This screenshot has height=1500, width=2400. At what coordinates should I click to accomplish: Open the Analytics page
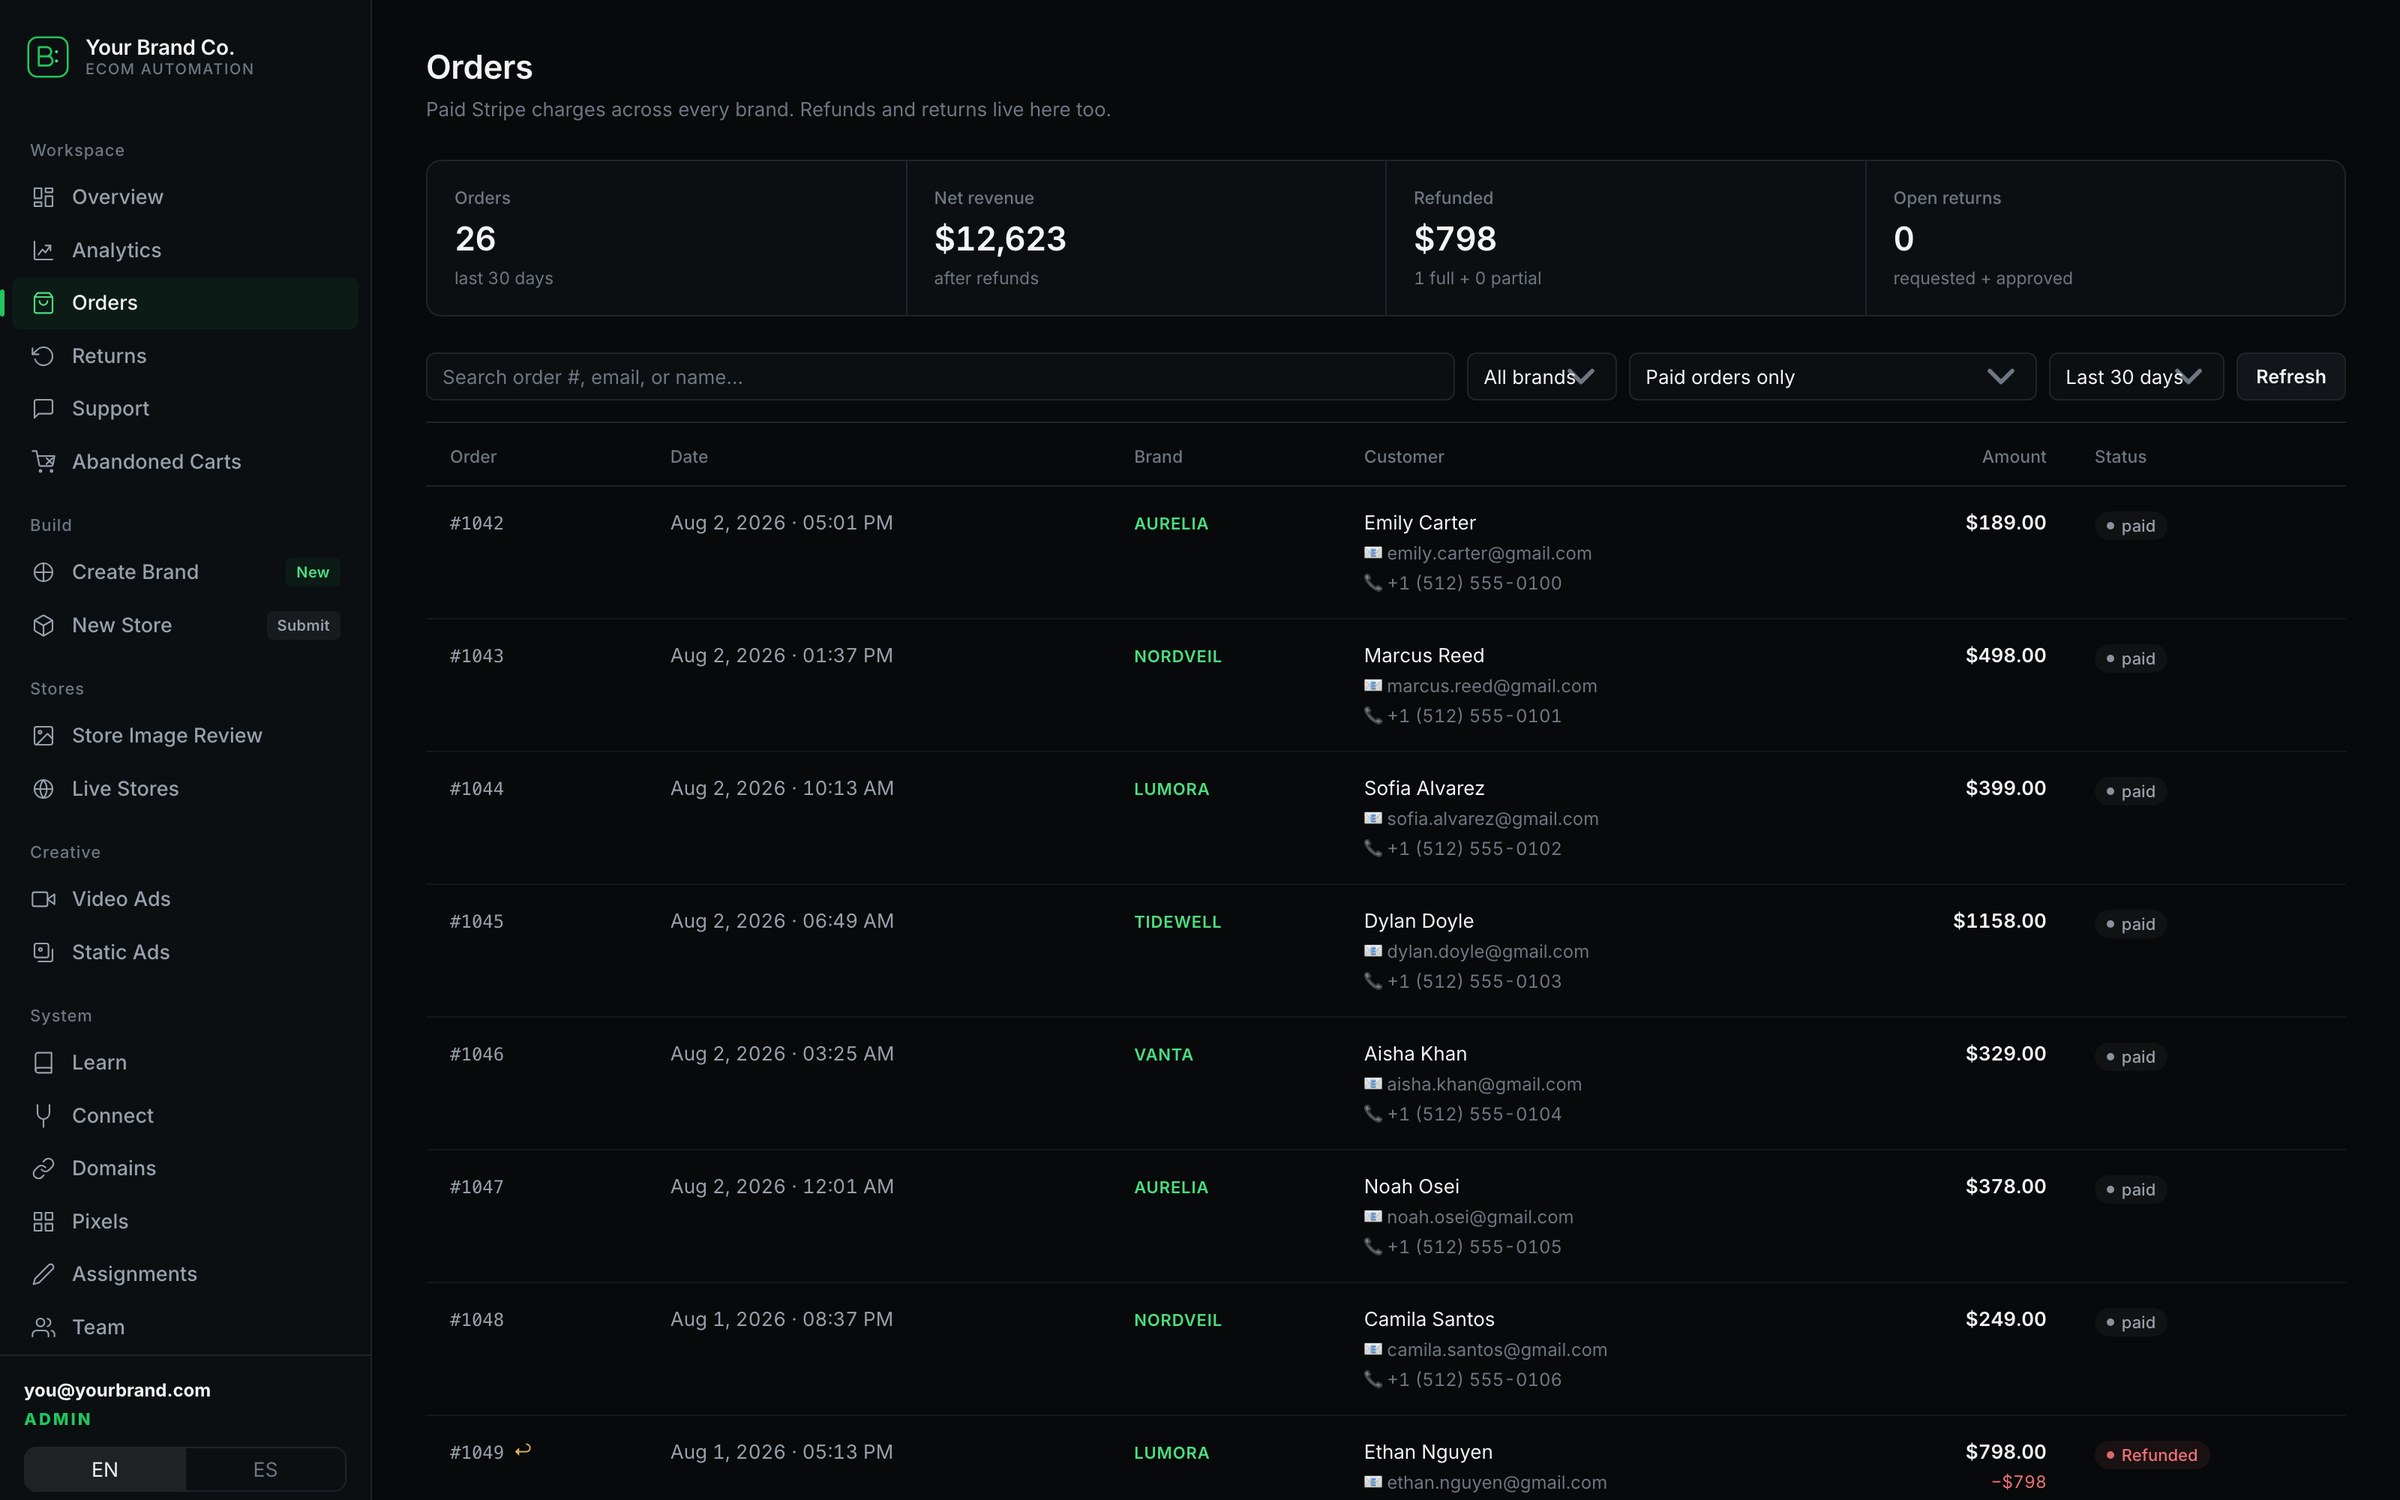(185, 250)
